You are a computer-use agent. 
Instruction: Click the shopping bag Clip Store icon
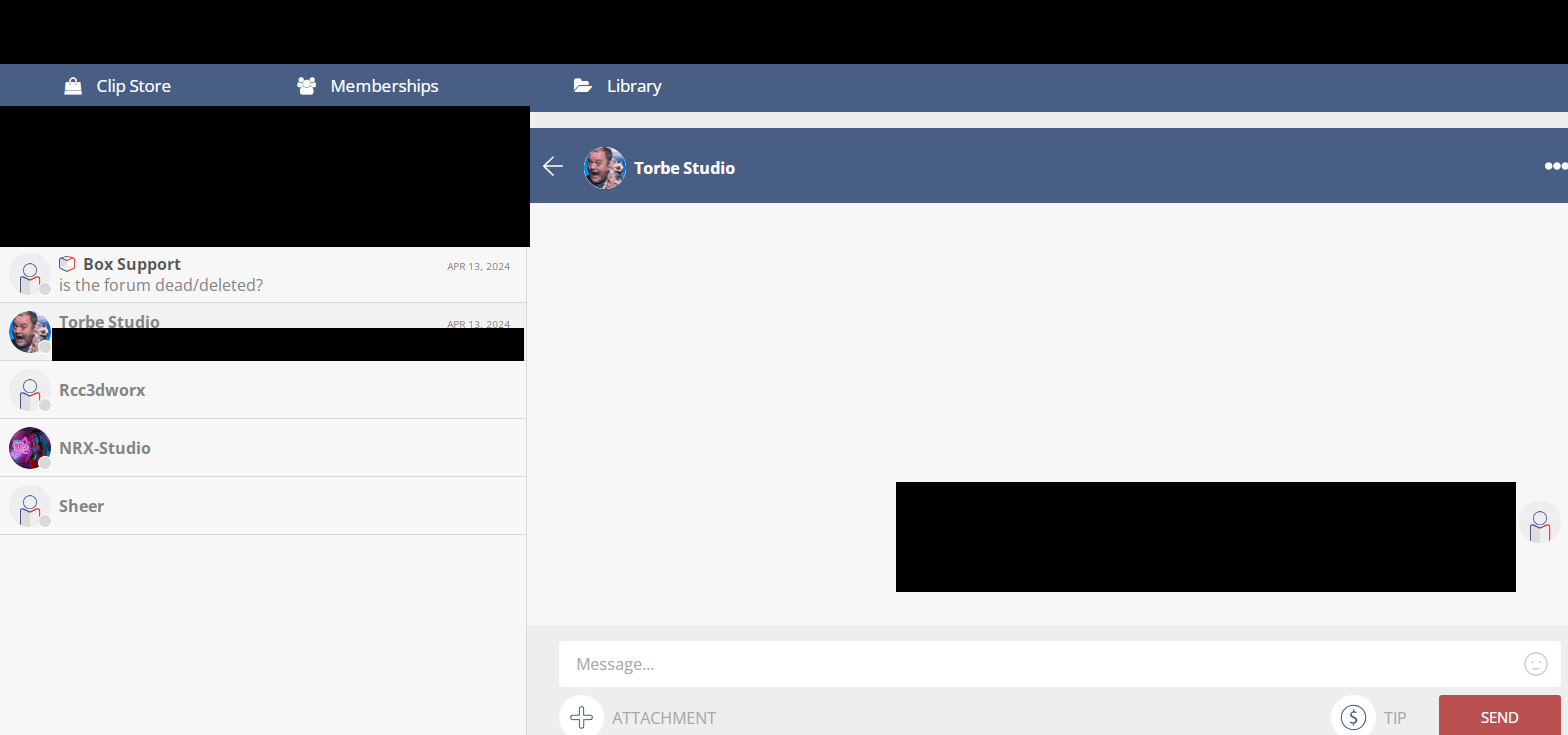pyautogui.click(x=73, y=86)
